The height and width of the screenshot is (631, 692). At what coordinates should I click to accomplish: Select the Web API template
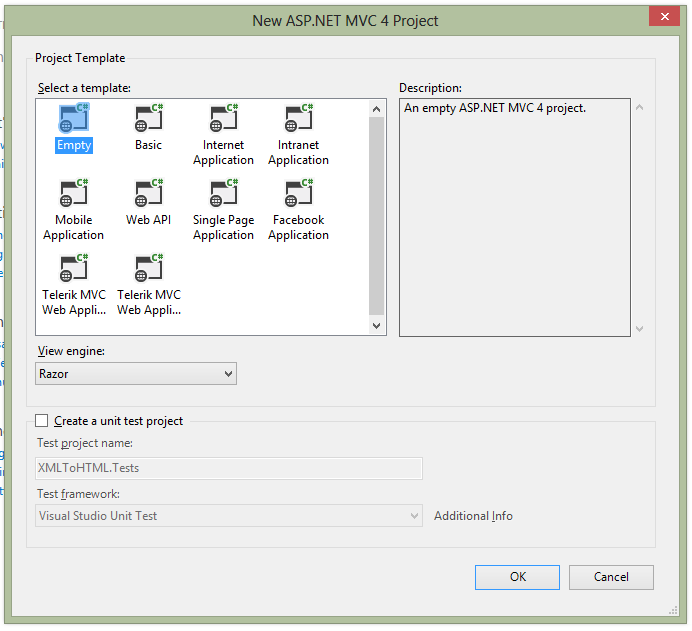pos(149,203)
